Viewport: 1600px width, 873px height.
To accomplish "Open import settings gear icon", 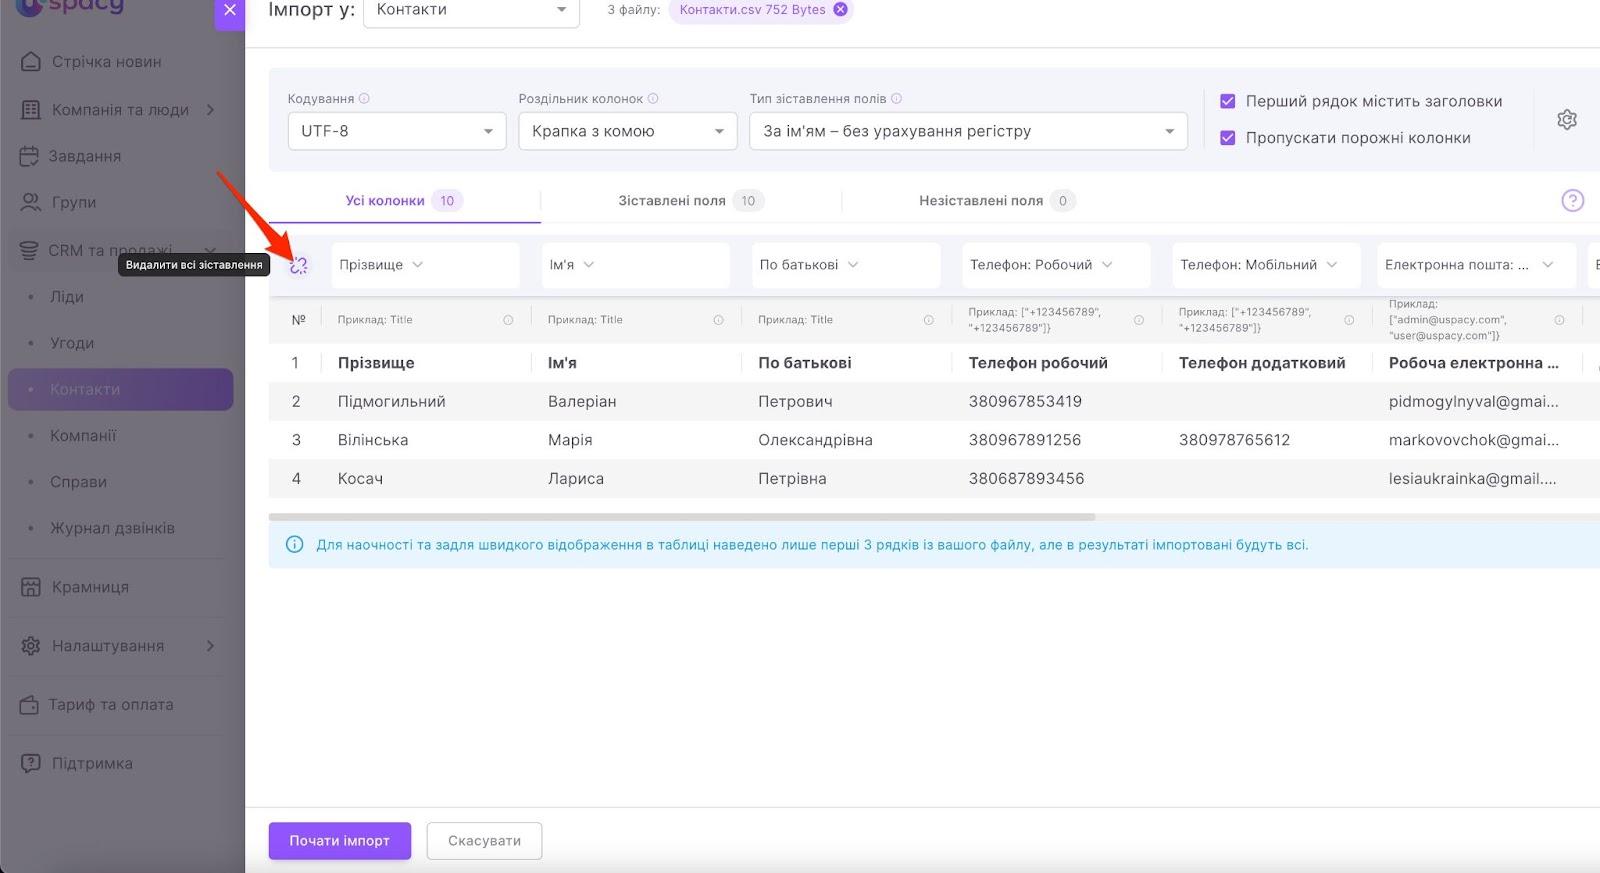I will pyautogui.click(x=1566, y=120).
